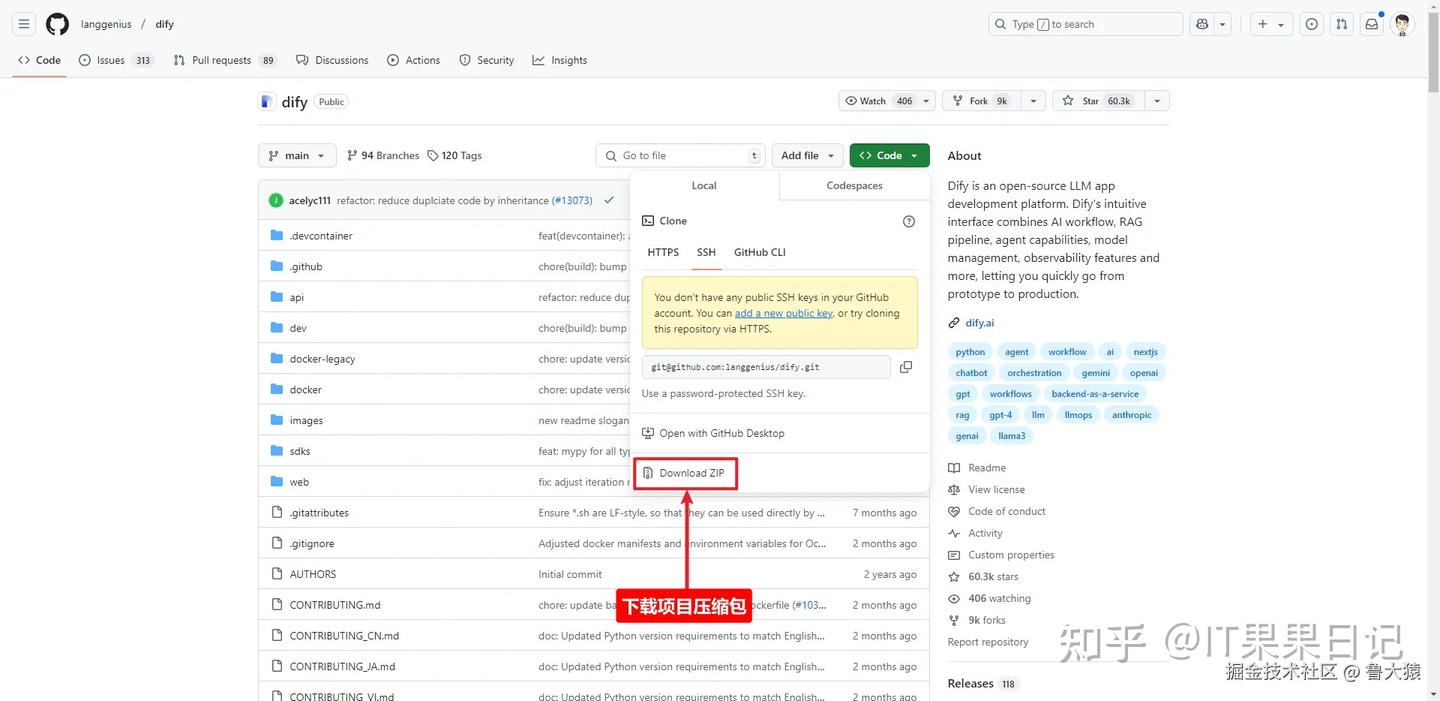
Task: Open your profile avatar menu
Action: tap(1402, 23)
